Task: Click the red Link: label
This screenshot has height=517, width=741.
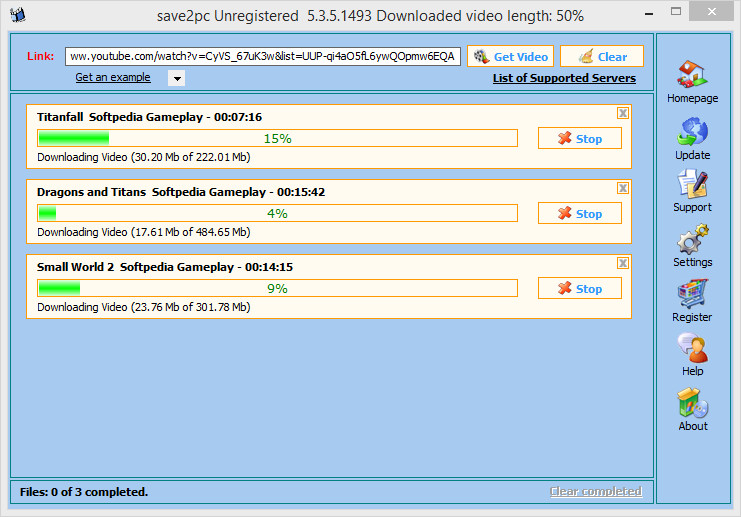Action: [x=40, y=56]
